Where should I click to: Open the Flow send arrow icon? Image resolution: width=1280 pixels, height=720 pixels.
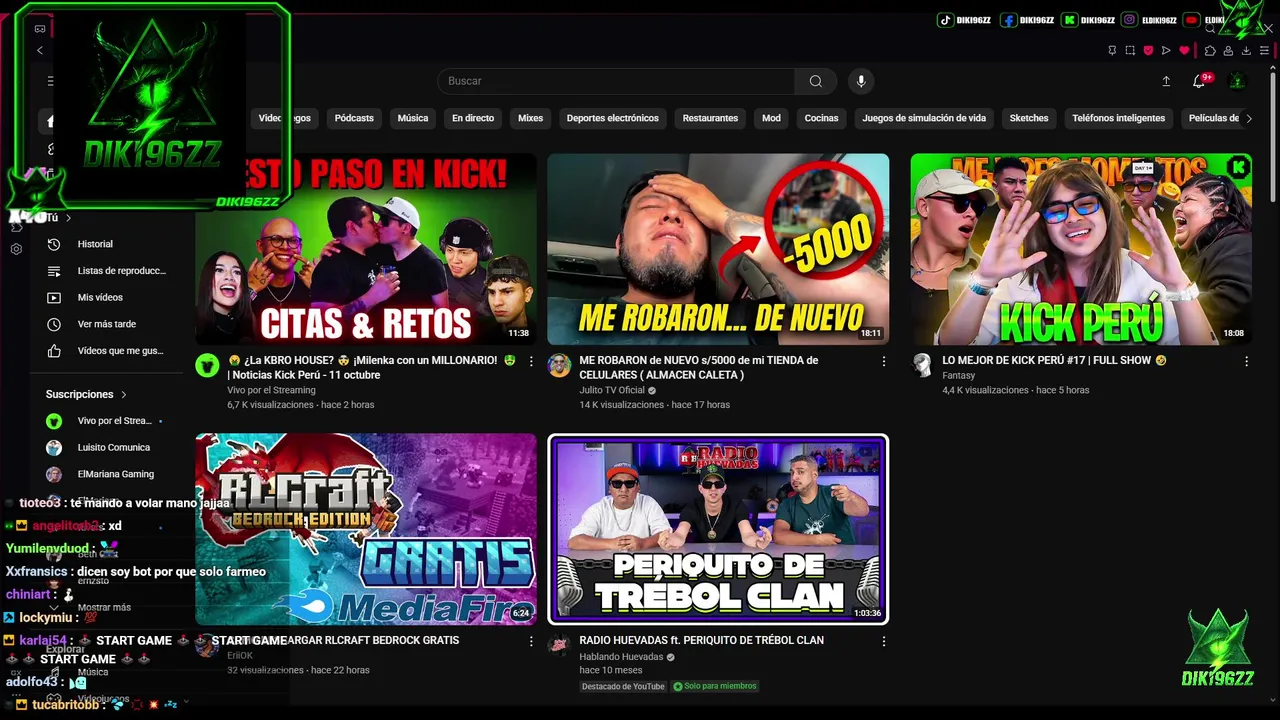[1166, 50]
